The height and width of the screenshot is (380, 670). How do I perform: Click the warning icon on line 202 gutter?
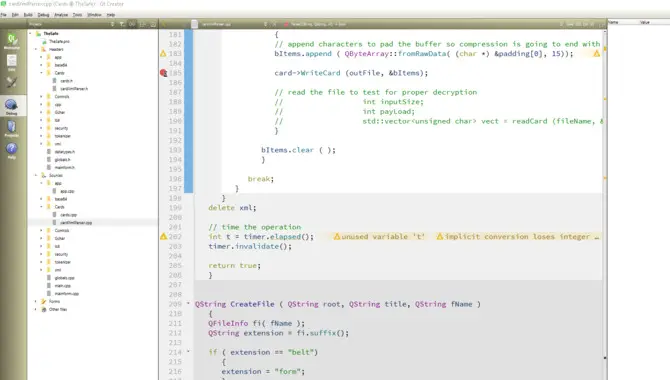coord(163,236)
